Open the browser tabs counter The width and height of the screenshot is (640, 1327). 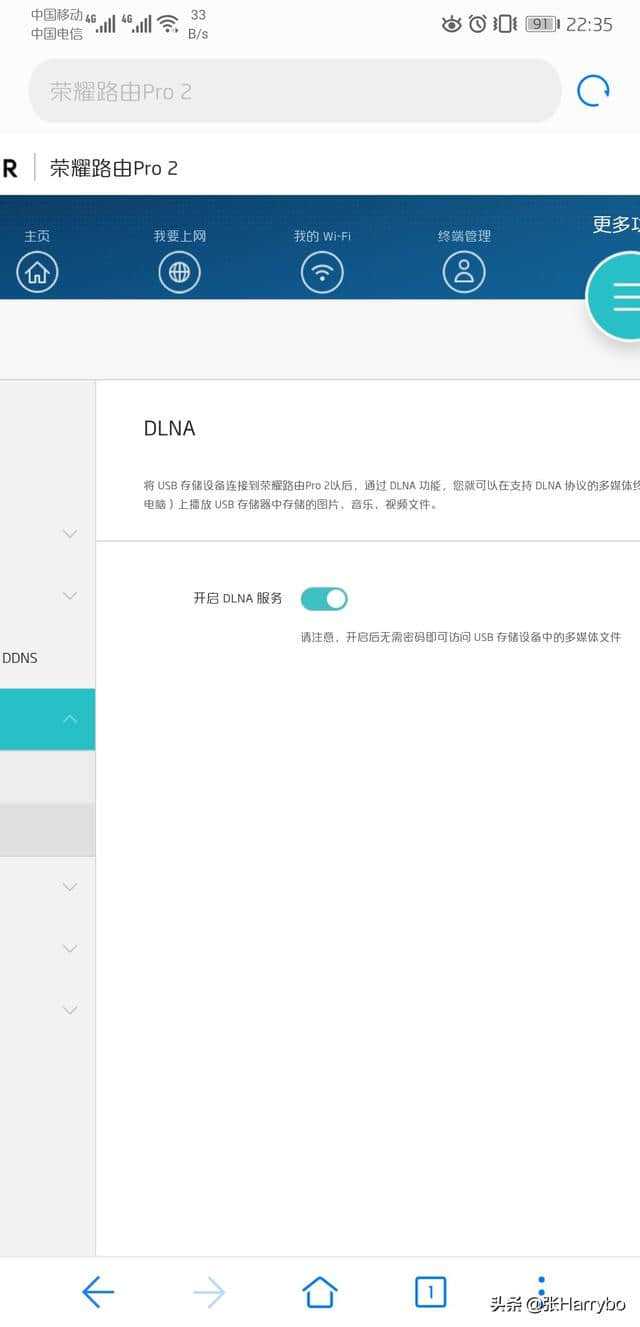pos(431,1292)
